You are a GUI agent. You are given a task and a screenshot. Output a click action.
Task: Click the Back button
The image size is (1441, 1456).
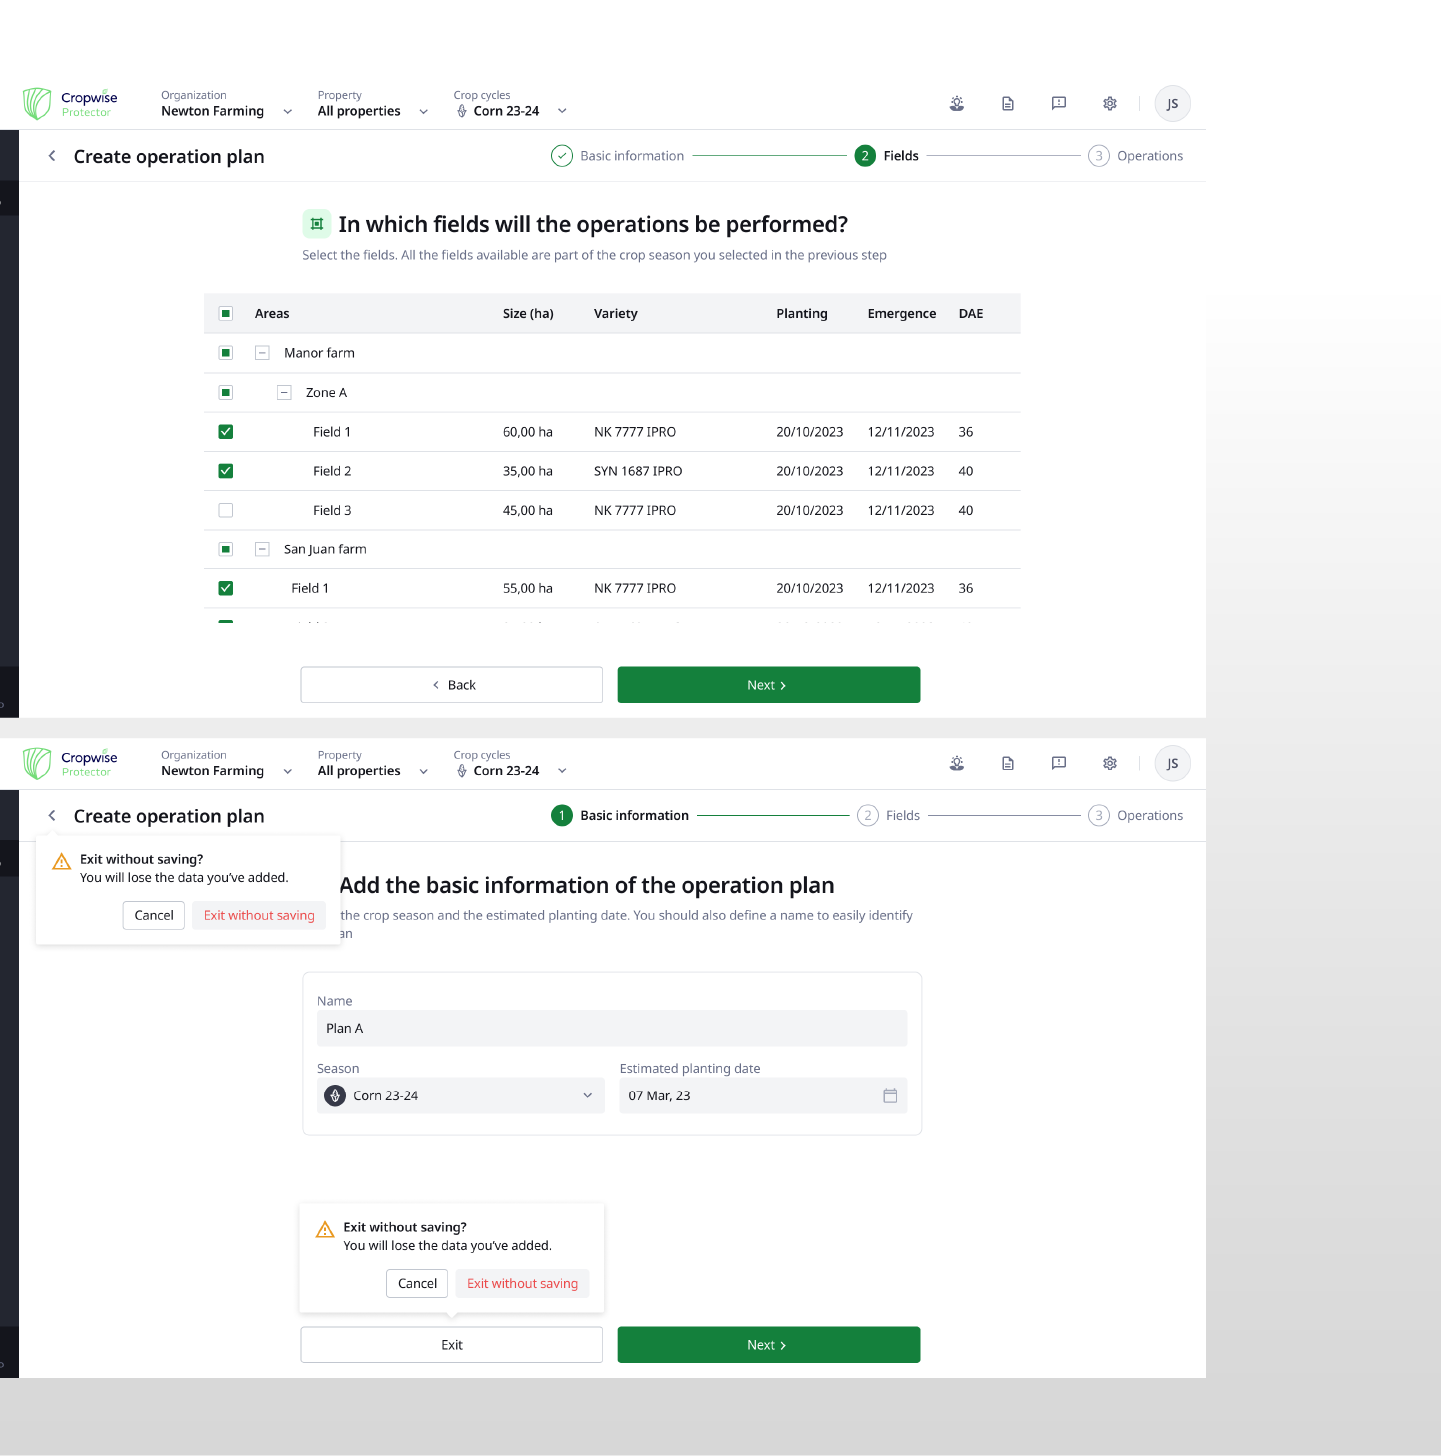point(452,685)
